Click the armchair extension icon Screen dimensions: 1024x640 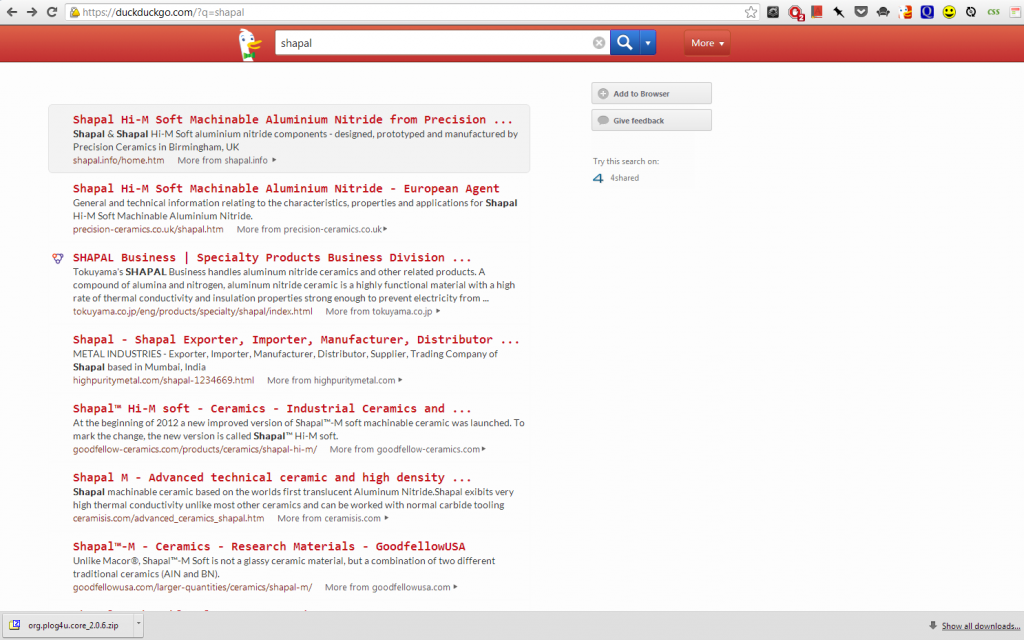[883, 12]
